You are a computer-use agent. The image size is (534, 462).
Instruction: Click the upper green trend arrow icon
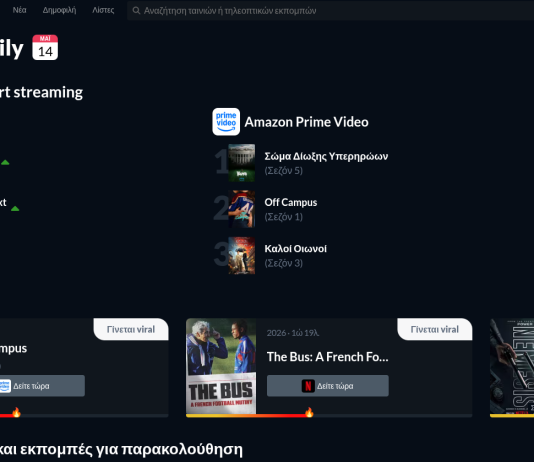5,162
